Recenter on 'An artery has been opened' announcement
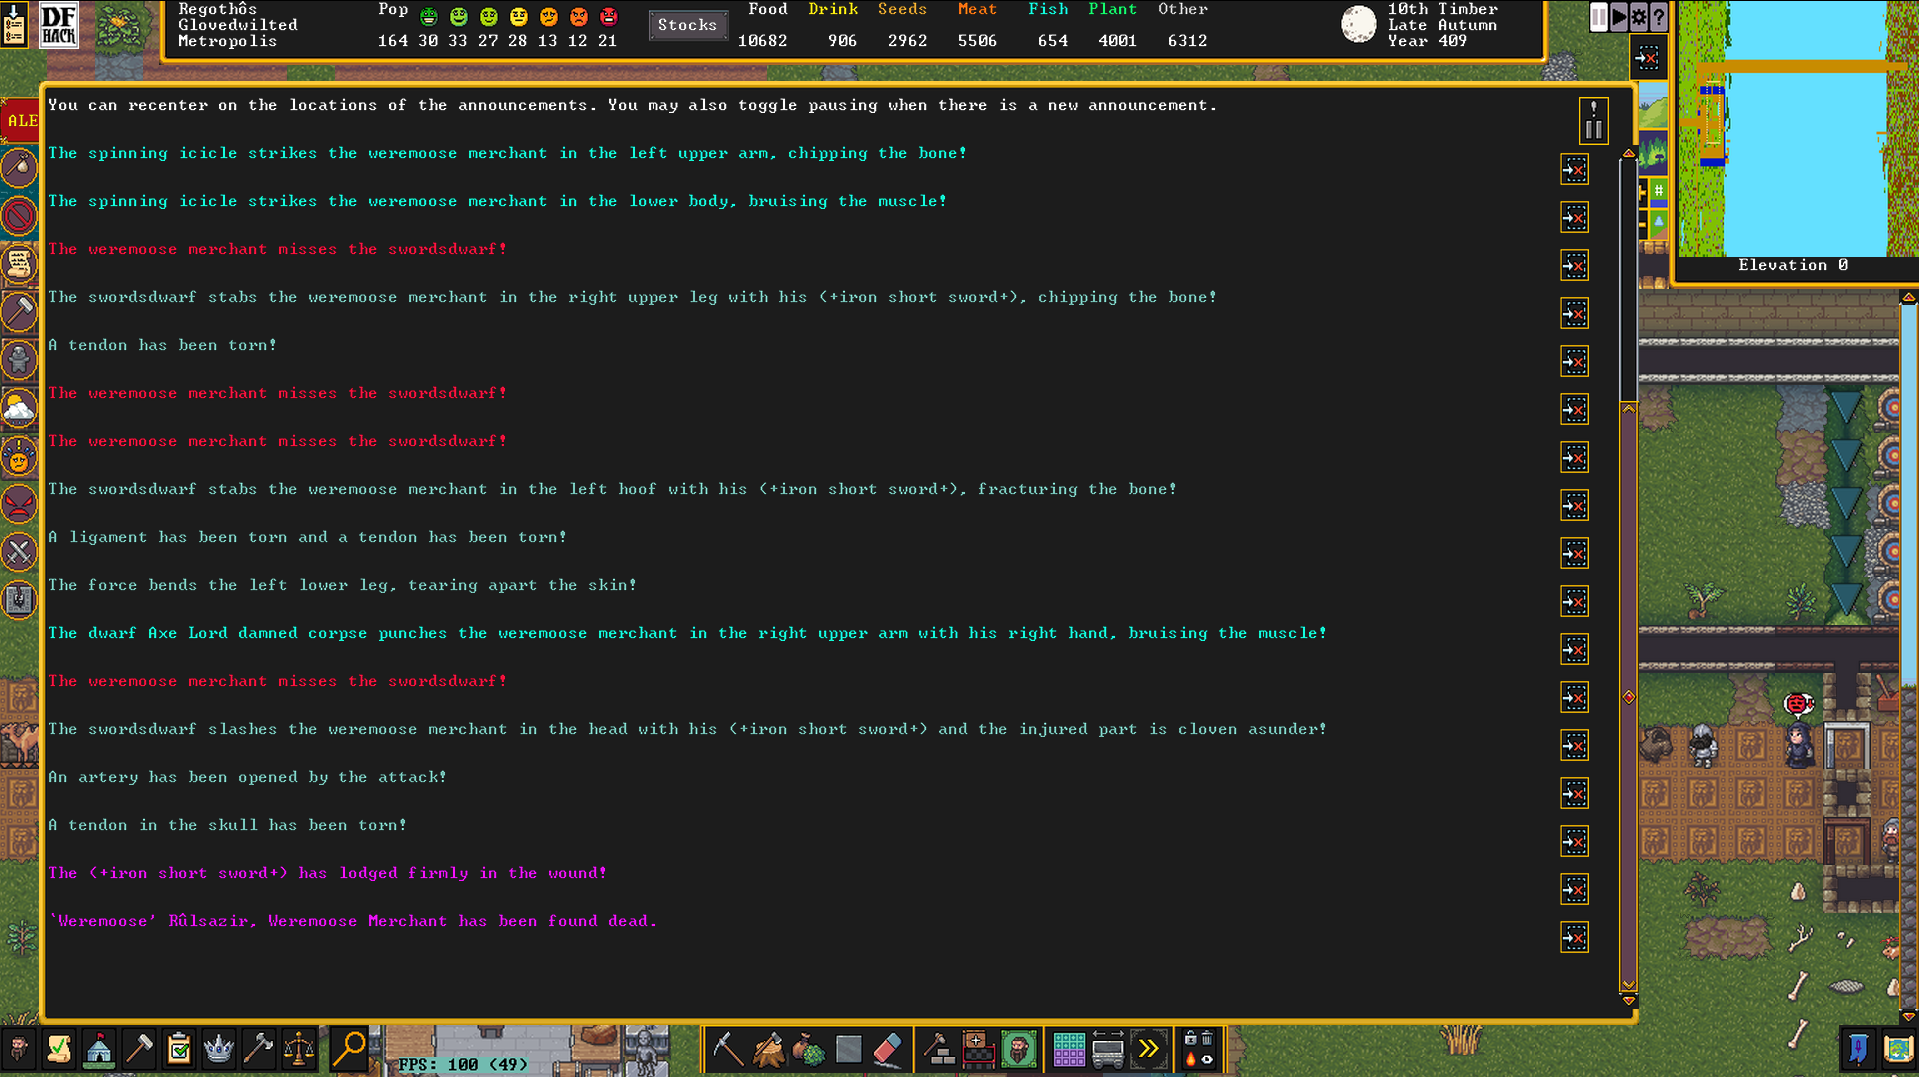This screenshot has height=1077, width=1919. [x=1574, y=793]
